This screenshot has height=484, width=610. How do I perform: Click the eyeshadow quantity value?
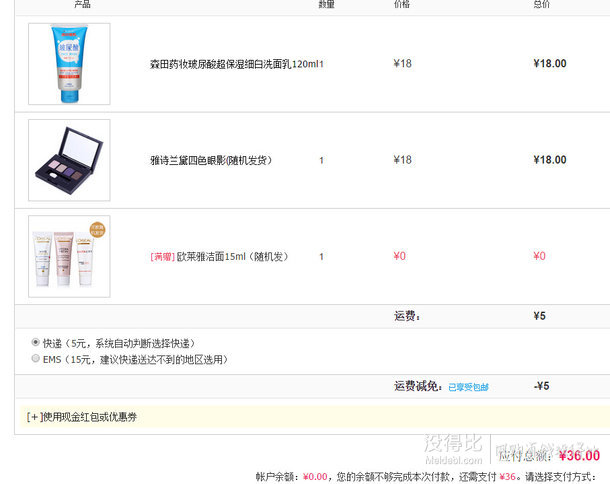[321, 160]
